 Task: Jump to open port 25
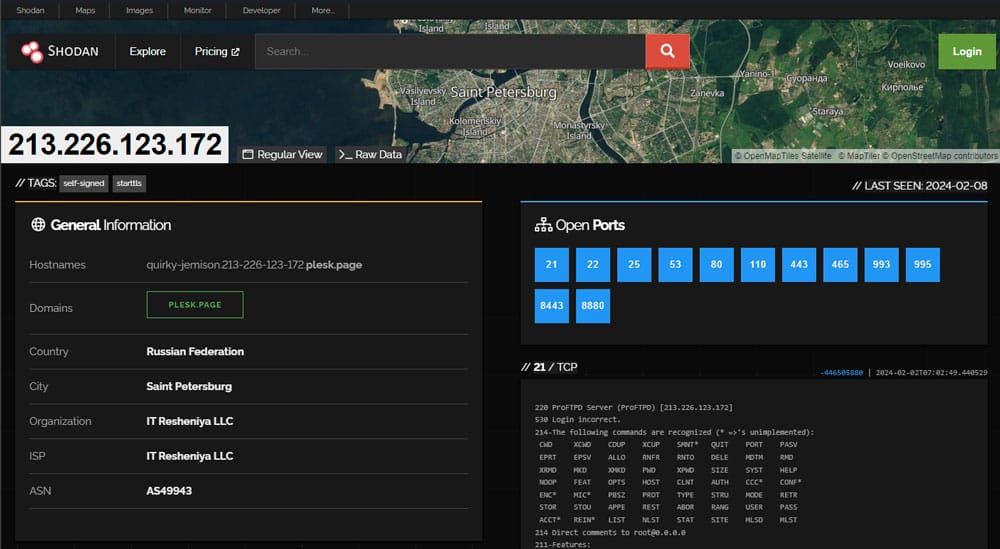(634, 265)
